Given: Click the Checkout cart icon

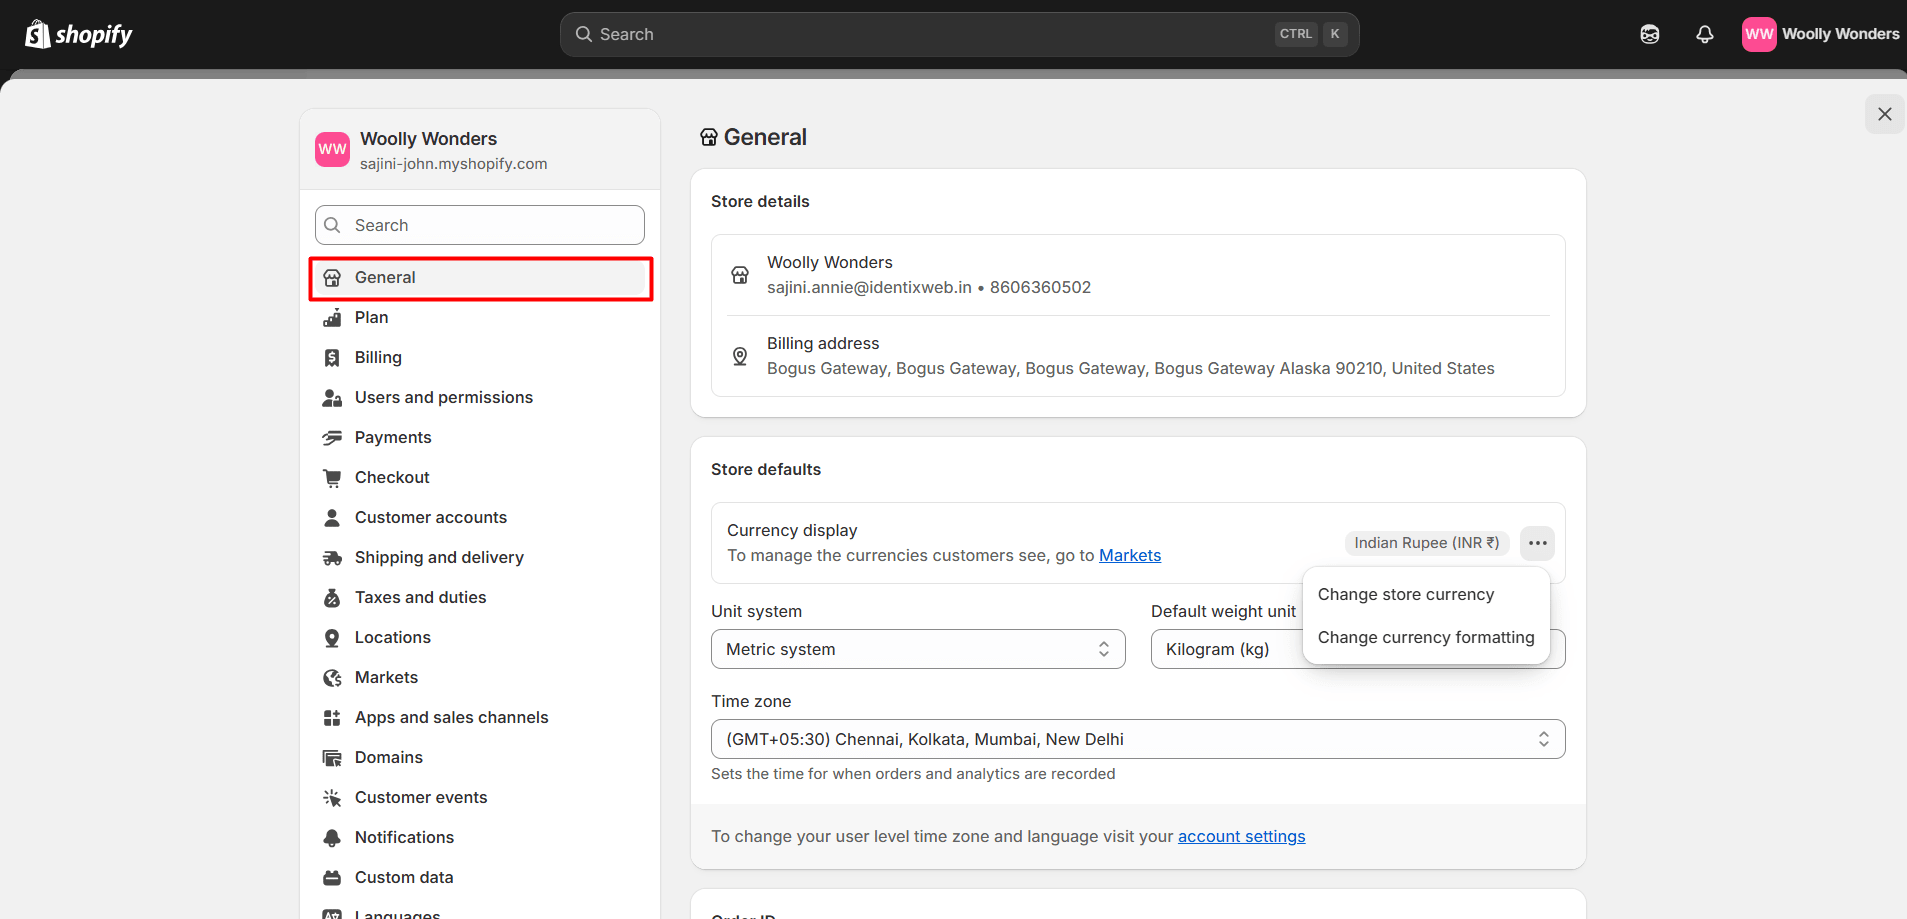Looking at the screenshot, I should (332, 478).
